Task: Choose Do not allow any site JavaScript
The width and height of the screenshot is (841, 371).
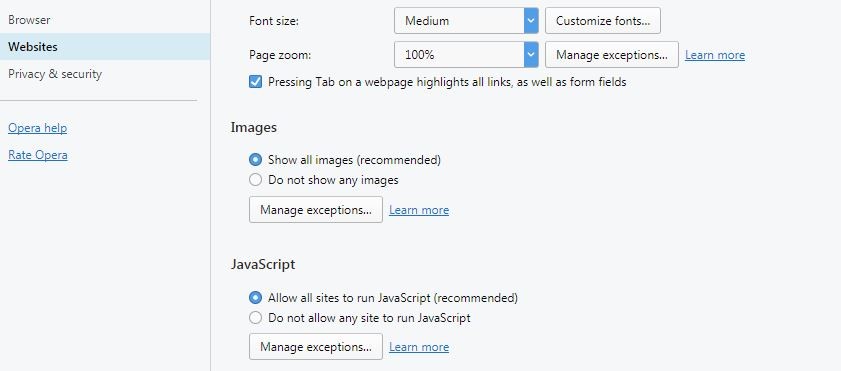Action: (x=256, y=318)
